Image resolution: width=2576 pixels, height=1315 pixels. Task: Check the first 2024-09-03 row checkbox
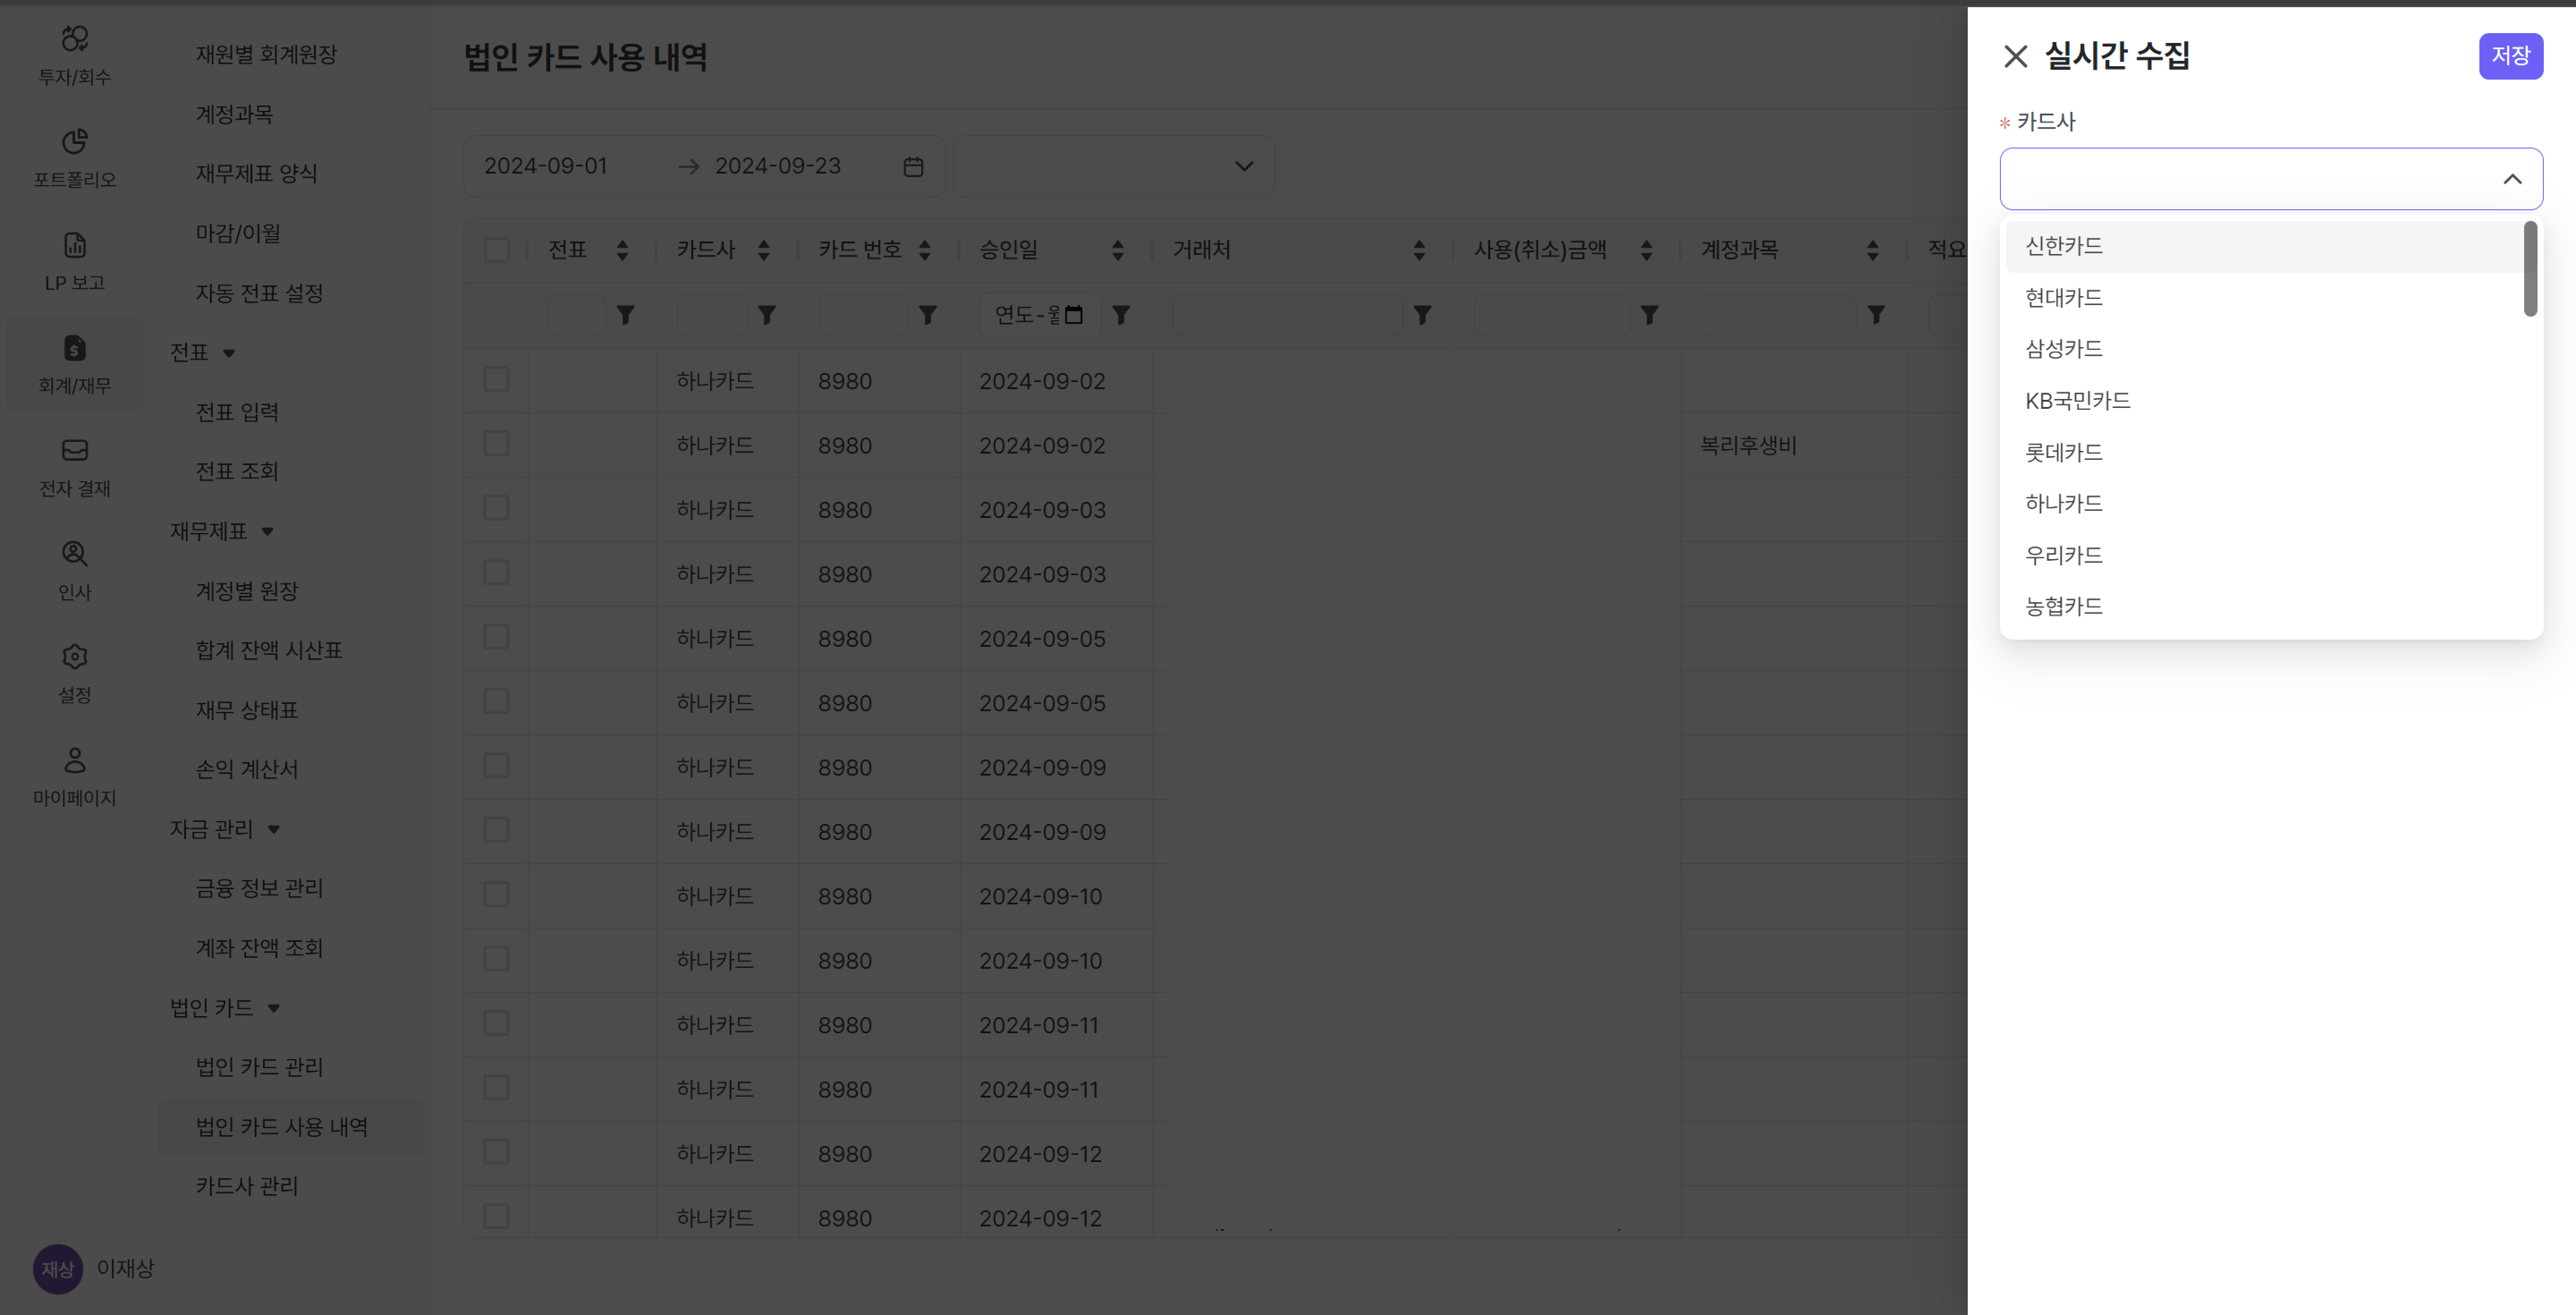[x=496, y=508]
